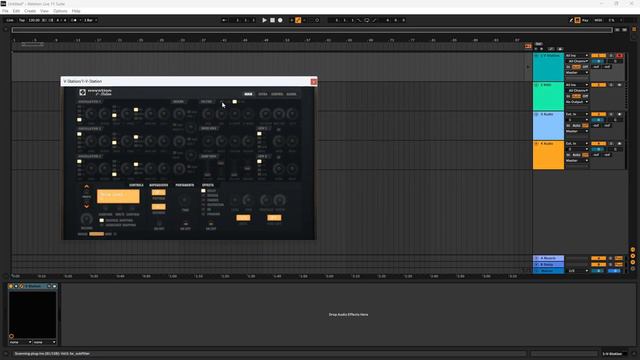Open the 1 Bar quantization dropdown
The image size is (640, 360).
[90, 20]
